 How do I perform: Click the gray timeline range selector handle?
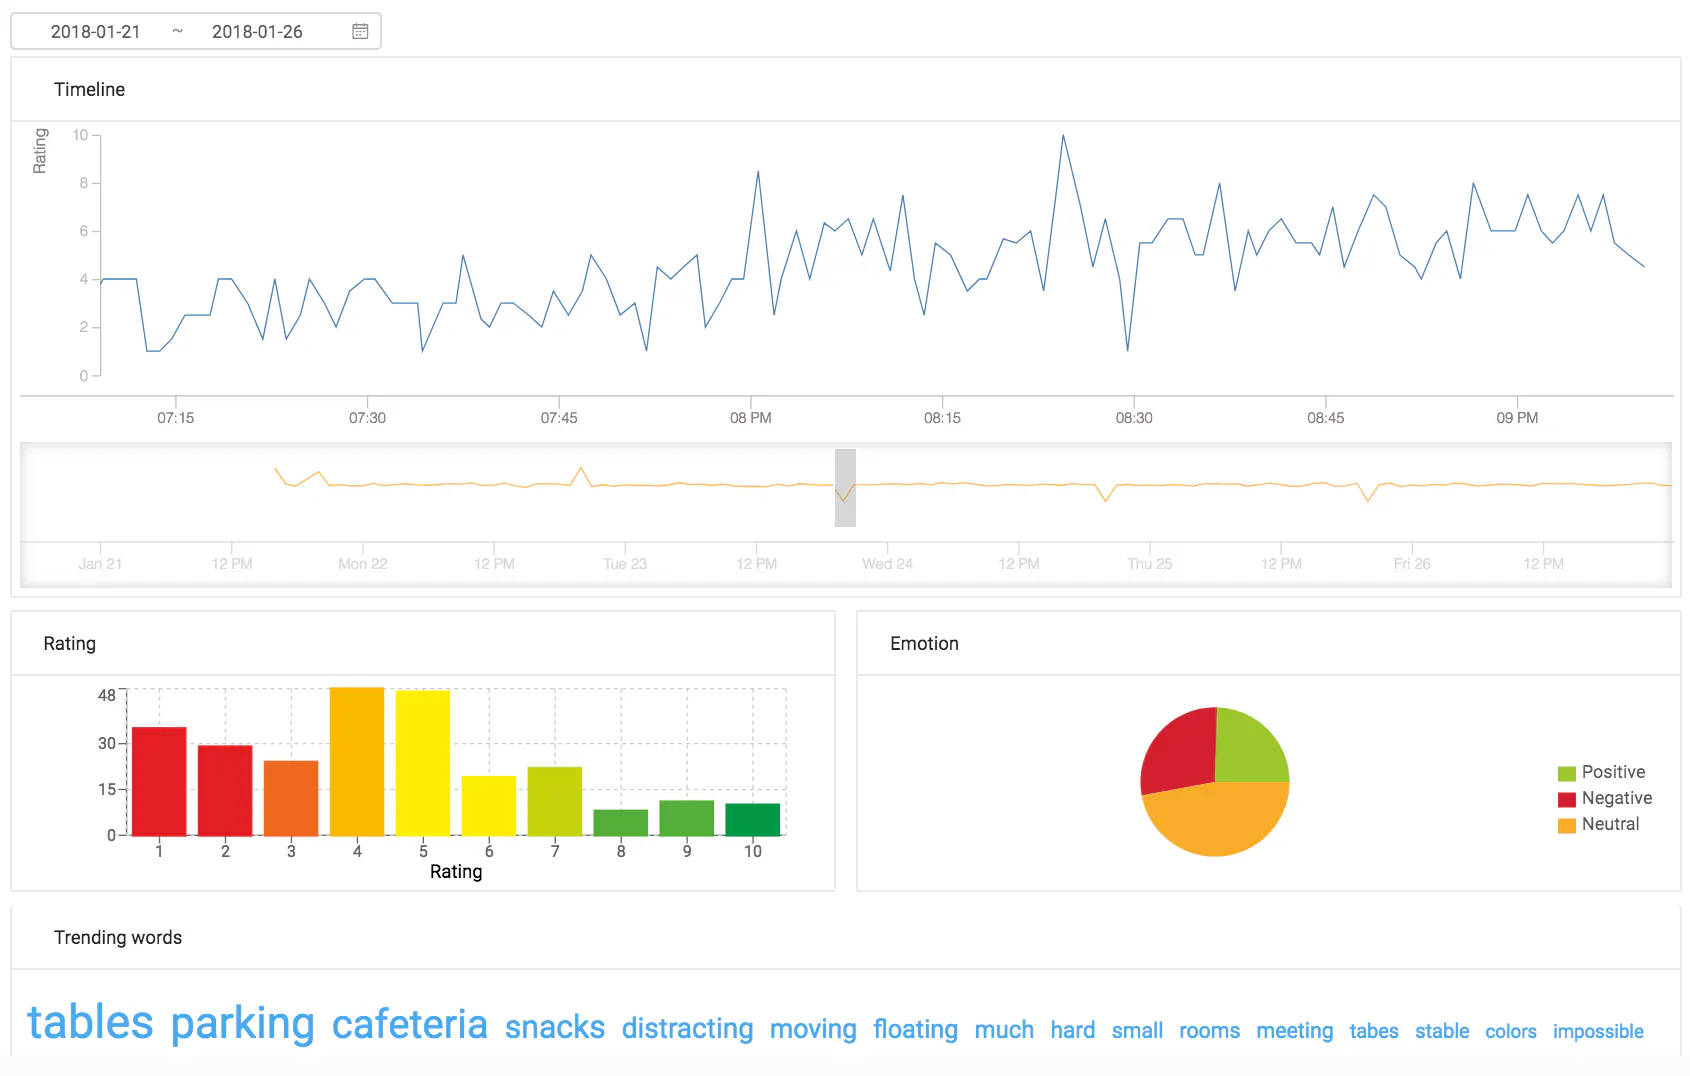(845, 488)
